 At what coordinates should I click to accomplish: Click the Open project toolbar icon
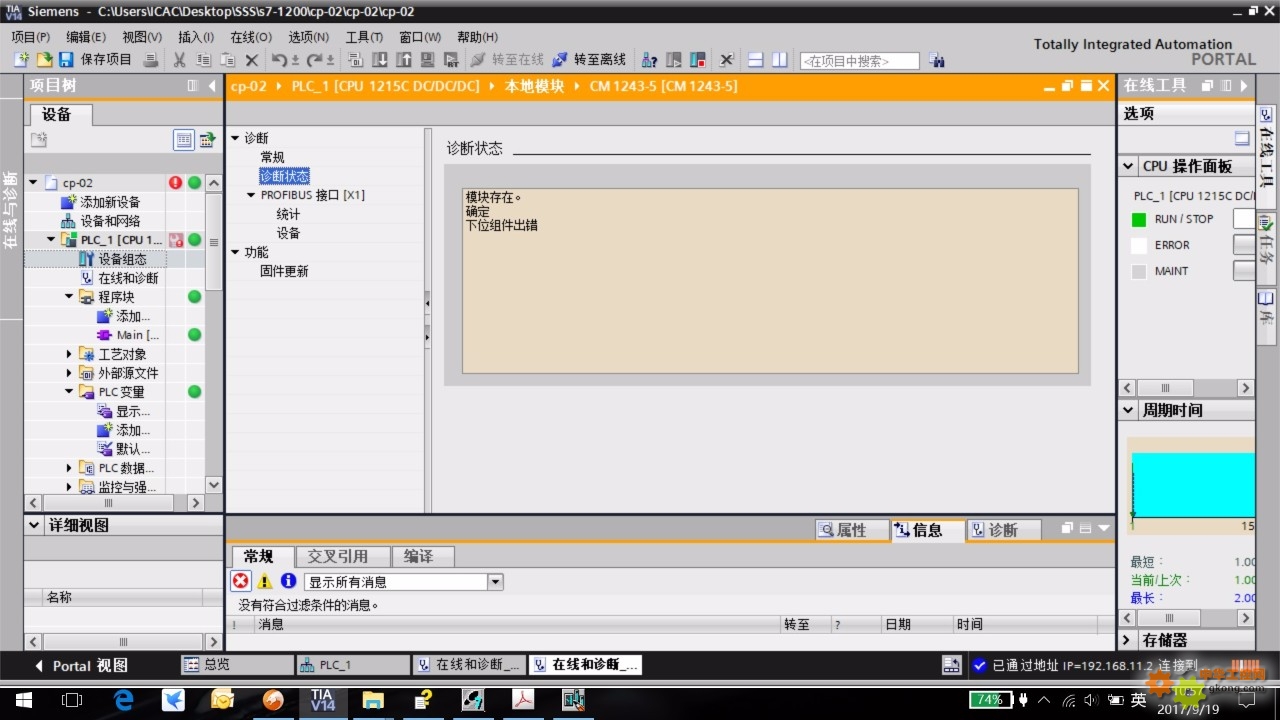point(44,60)
